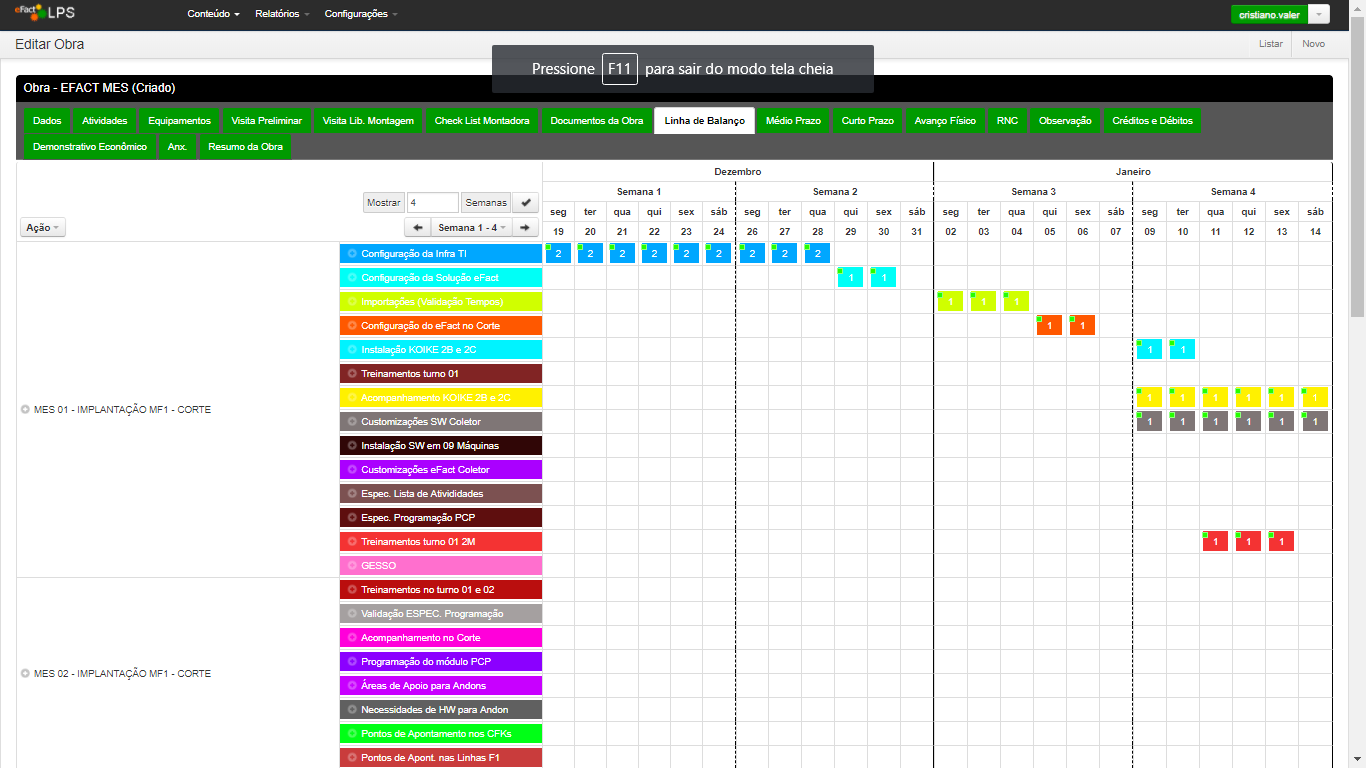Click the weeks number input field

click(432, 203)
